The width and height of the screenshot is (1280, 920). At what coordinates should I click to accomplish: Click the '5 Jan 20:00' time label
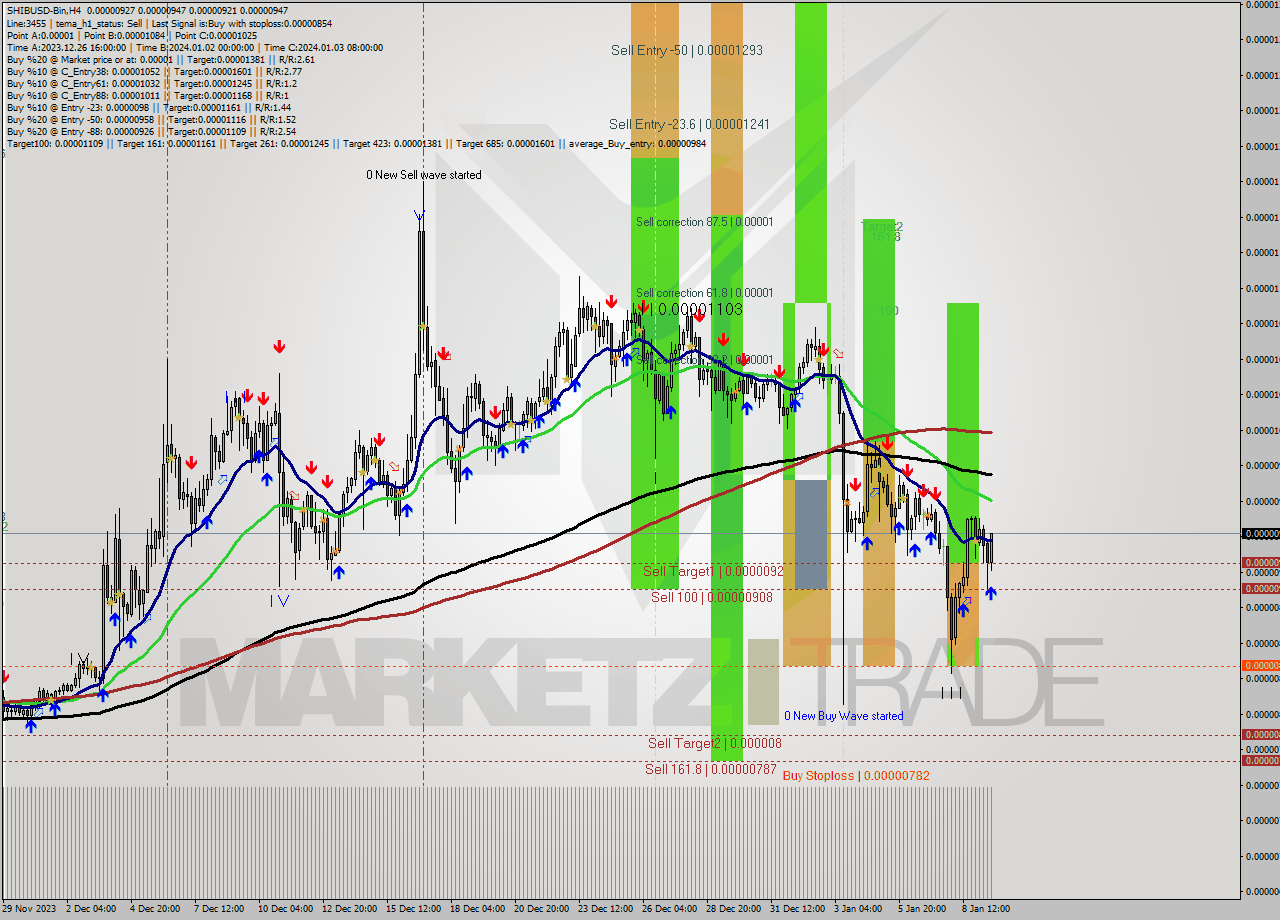922,909
